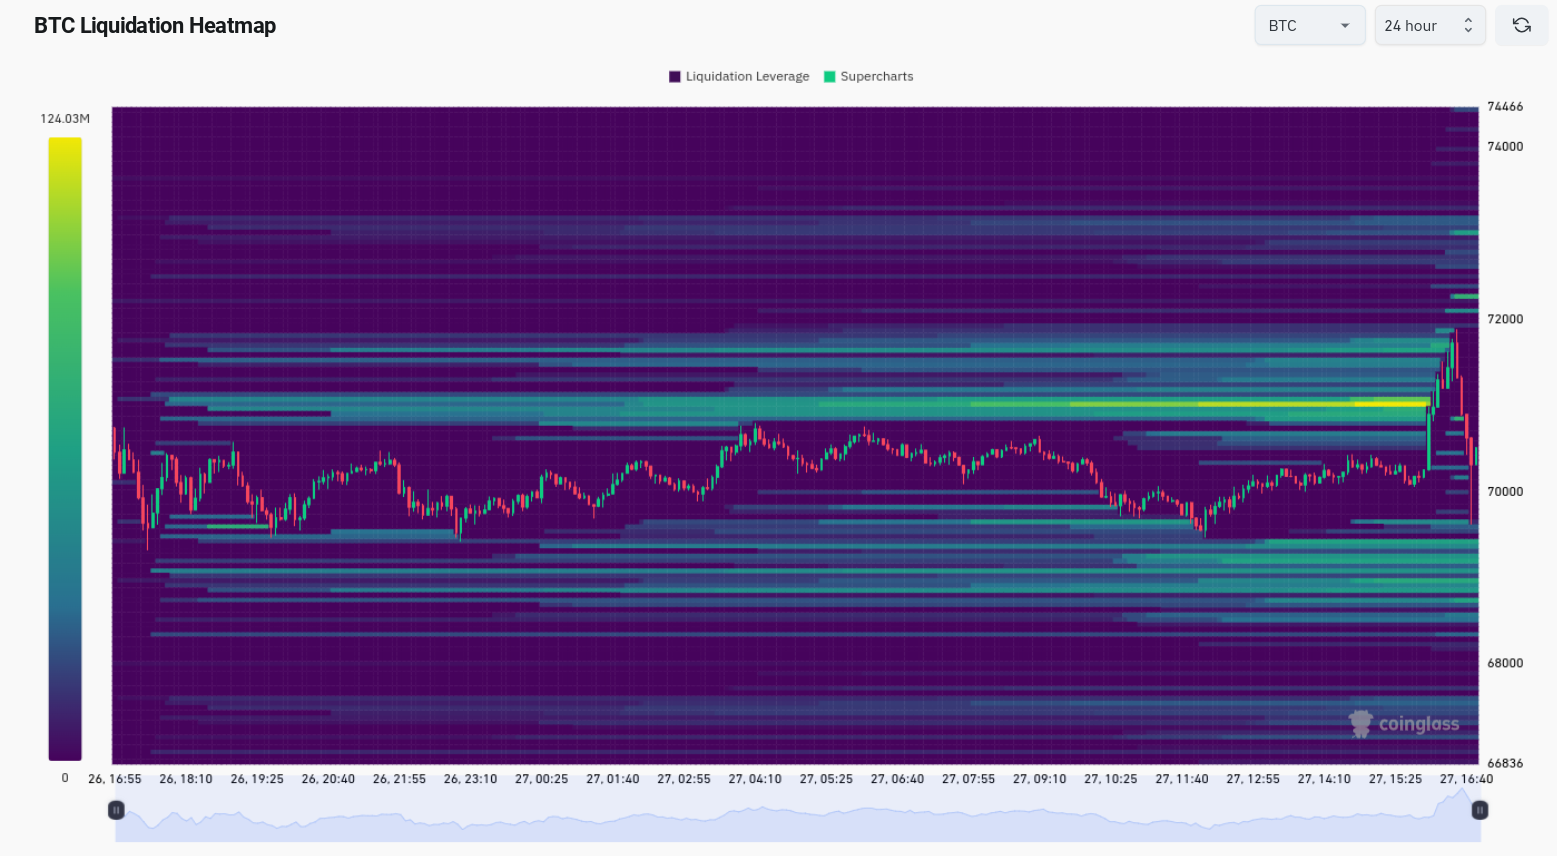Expand the 24 hour timeframe selector
The width and height of the screenshot is (1557, 856).
tap(1430, 26)
